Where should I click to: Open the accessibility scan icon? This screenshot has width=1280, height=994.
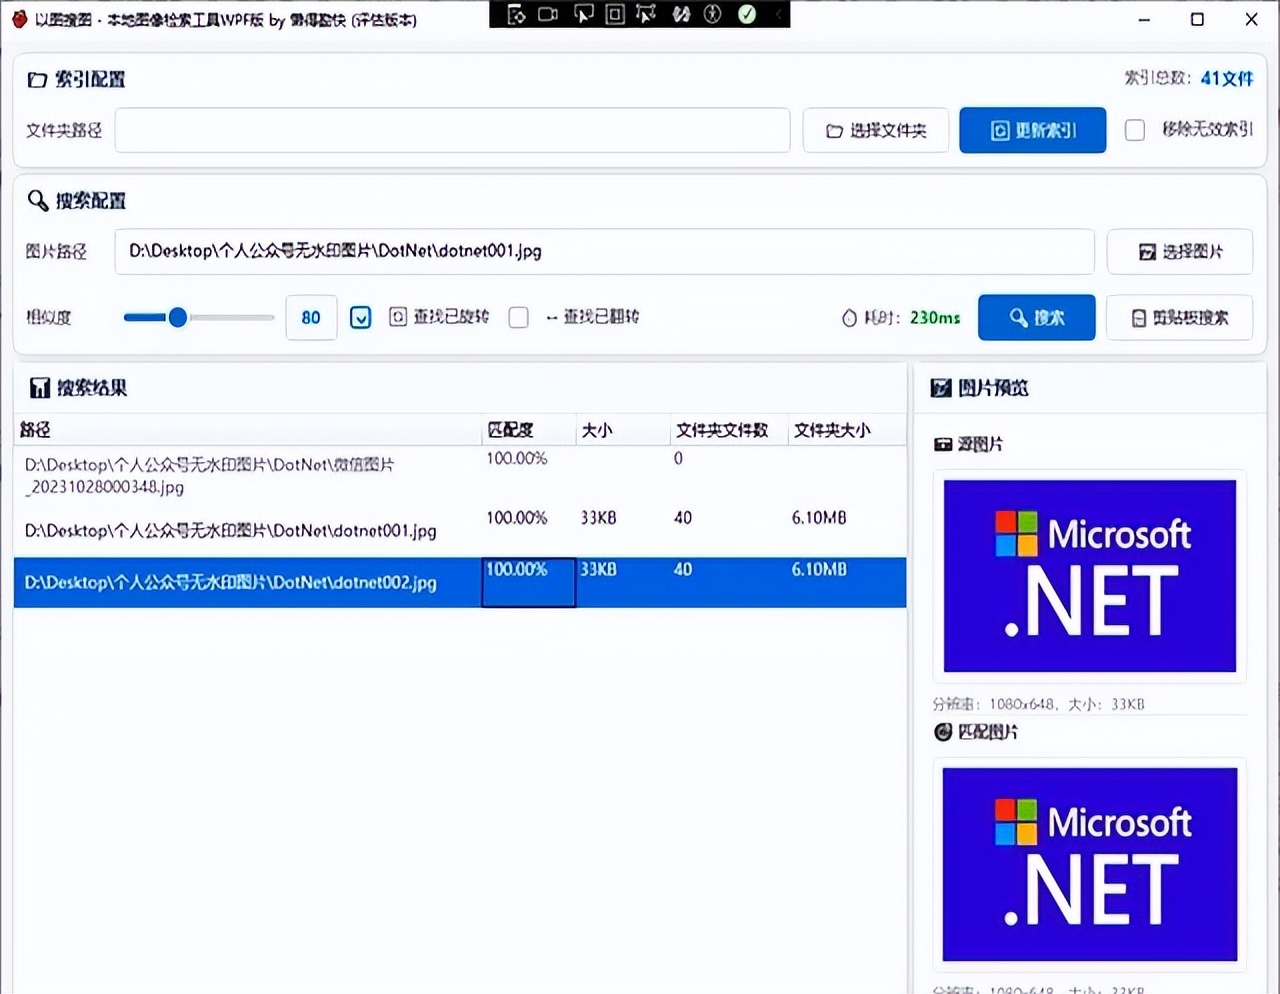click(713, 14)
